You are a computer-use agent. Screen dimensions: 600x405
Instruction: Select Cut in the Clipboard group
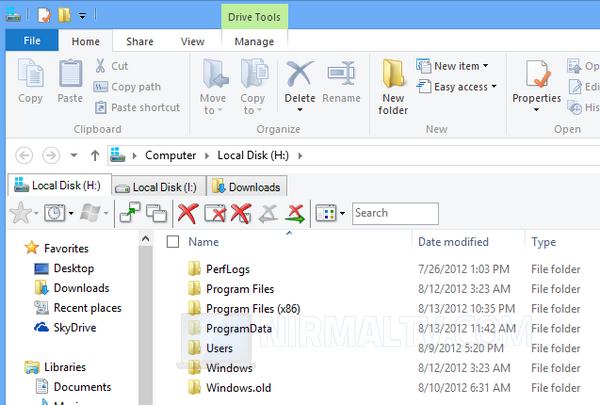point(111,66)
